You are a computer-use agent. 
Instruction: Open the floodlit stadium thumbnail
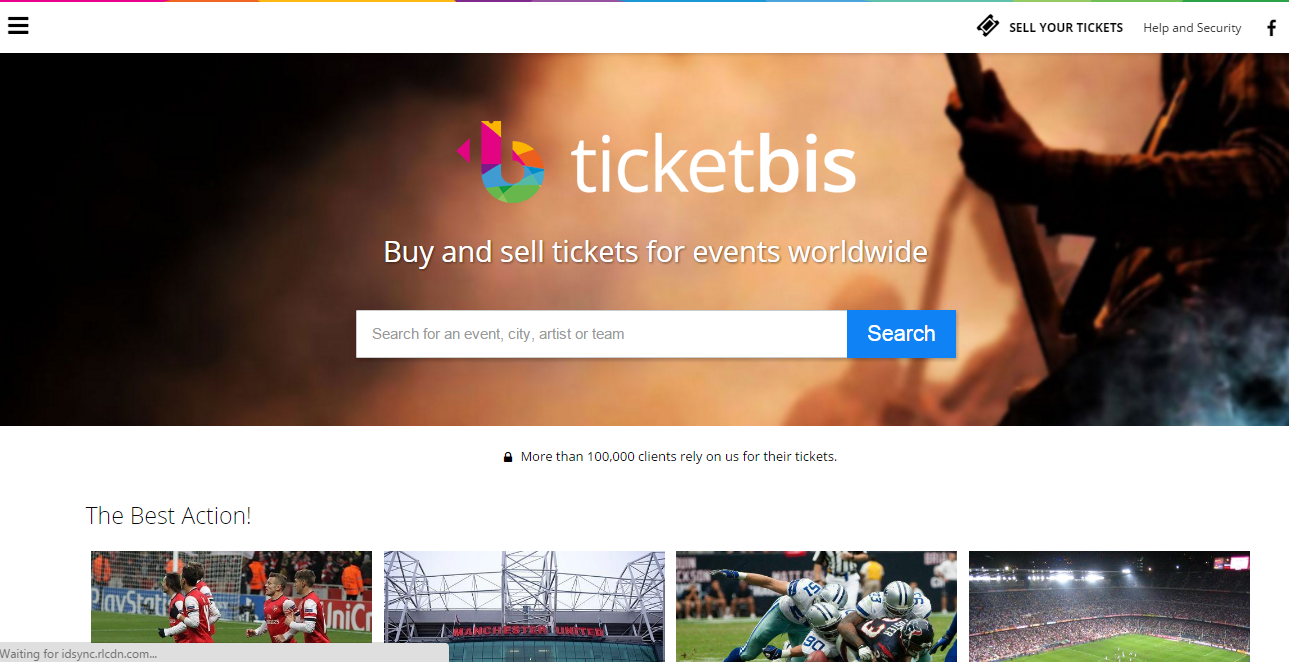(1109, 606)
